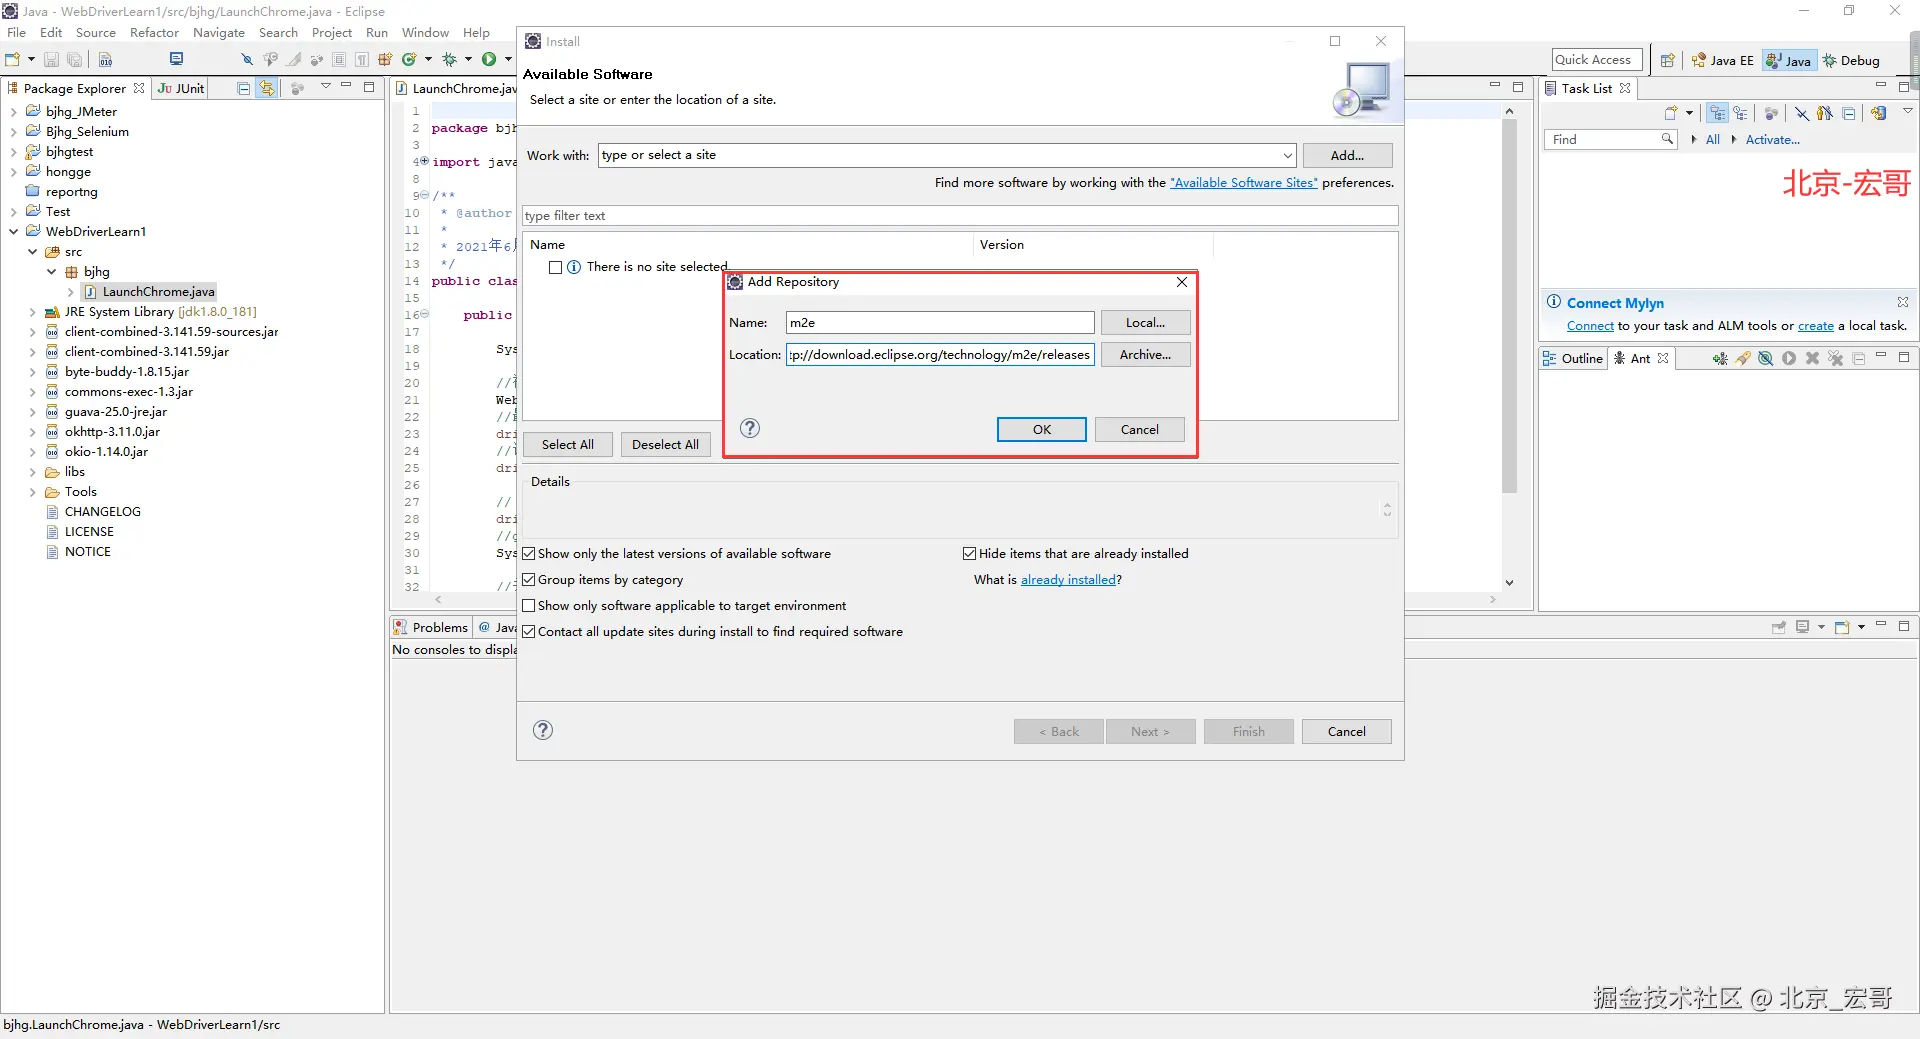Open the Available Software Sites link
The width and height of the screenshot is (1920, 1039).
coord(1244,183)
